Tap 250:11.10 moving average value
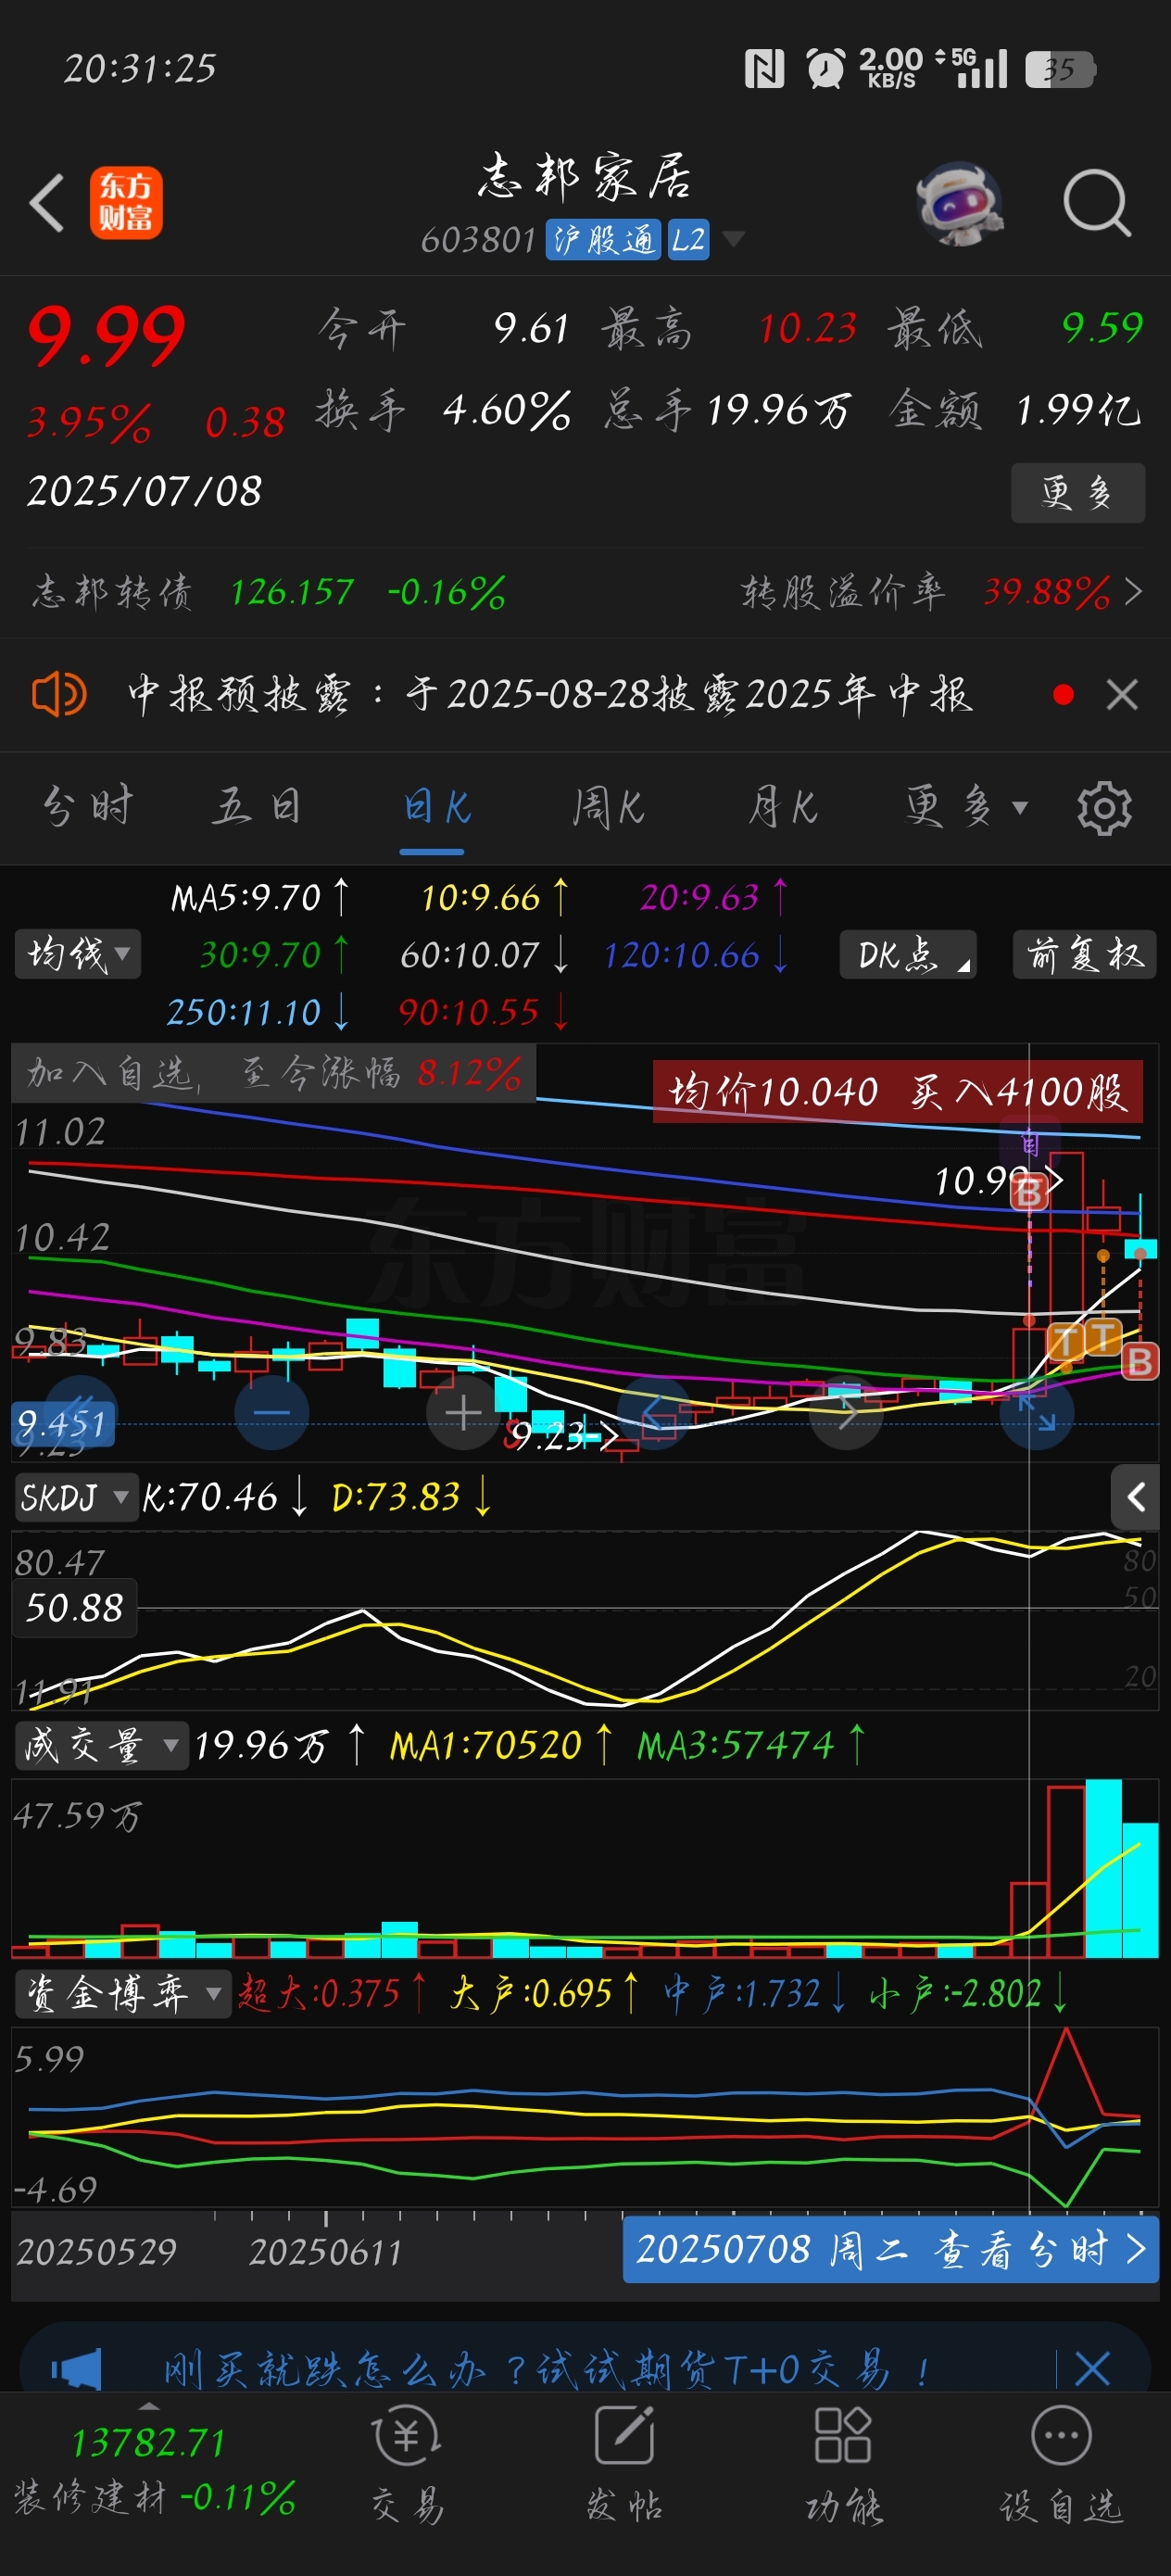 pyautogui.click(x=257, y=1012)
